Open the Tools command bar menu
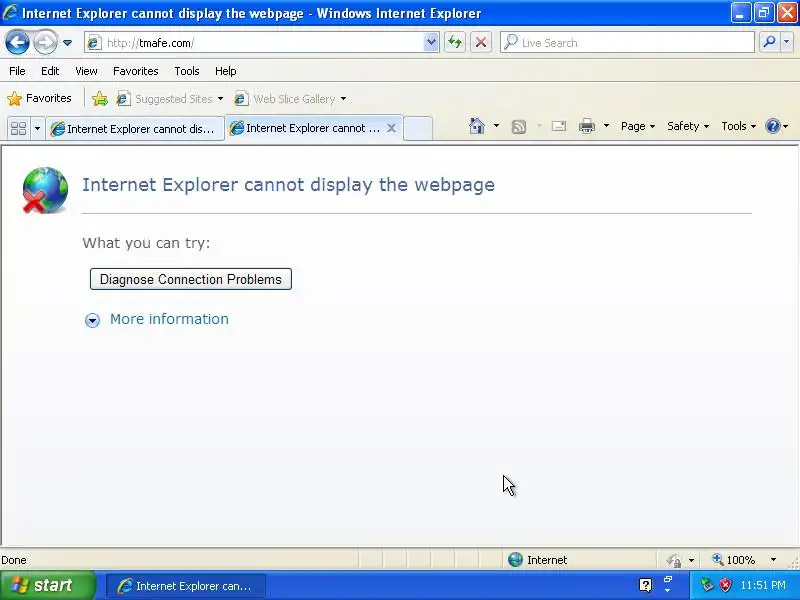 [738, 126]
